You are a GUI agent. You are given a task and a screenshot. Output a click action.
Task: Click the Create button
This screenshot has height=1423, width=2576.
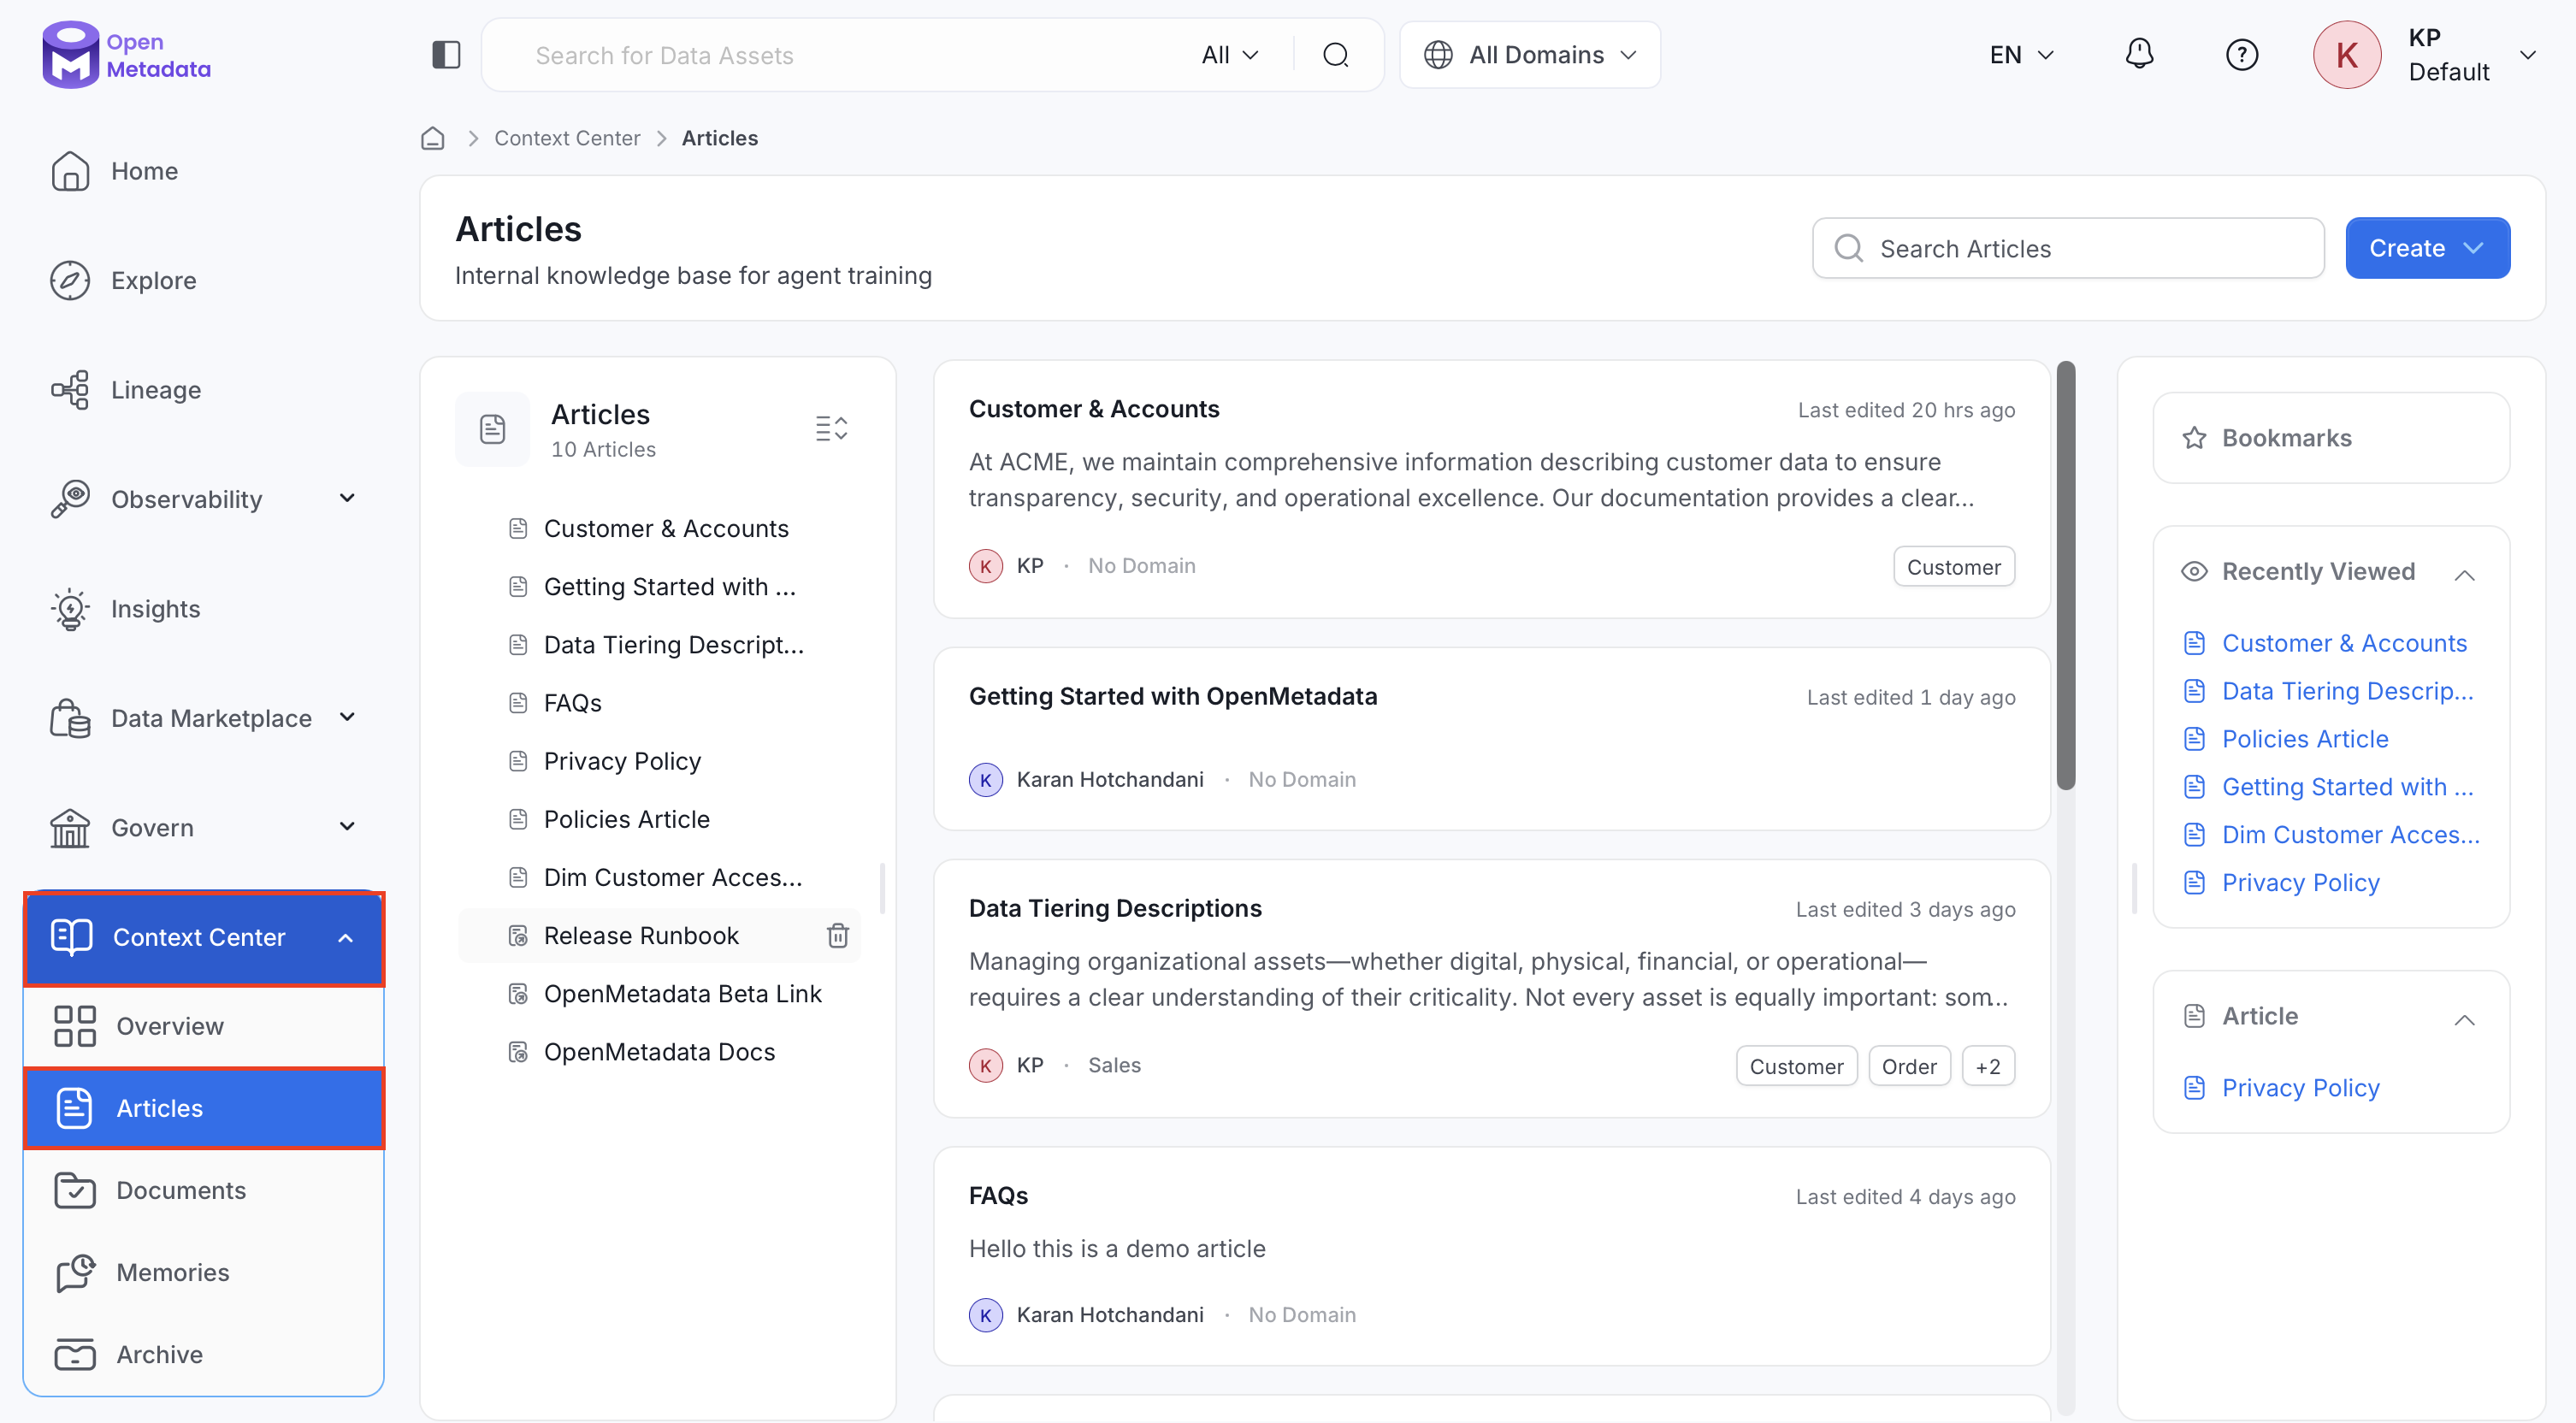[2427, 248]
